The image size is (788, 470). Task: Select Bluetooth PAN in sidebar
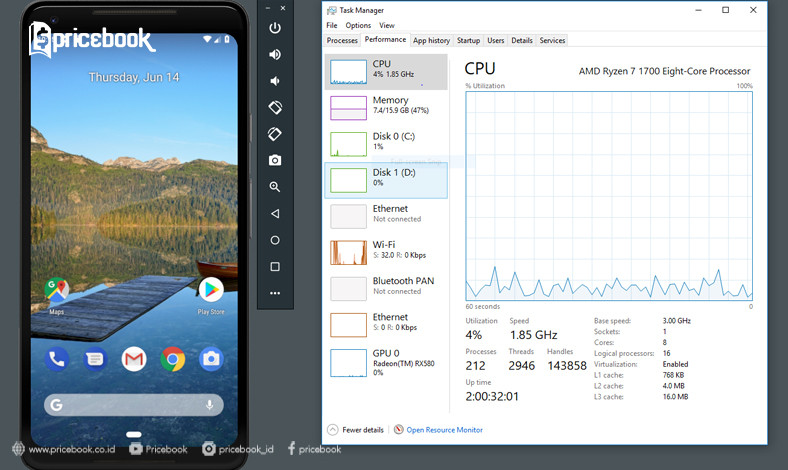(386, 289)
